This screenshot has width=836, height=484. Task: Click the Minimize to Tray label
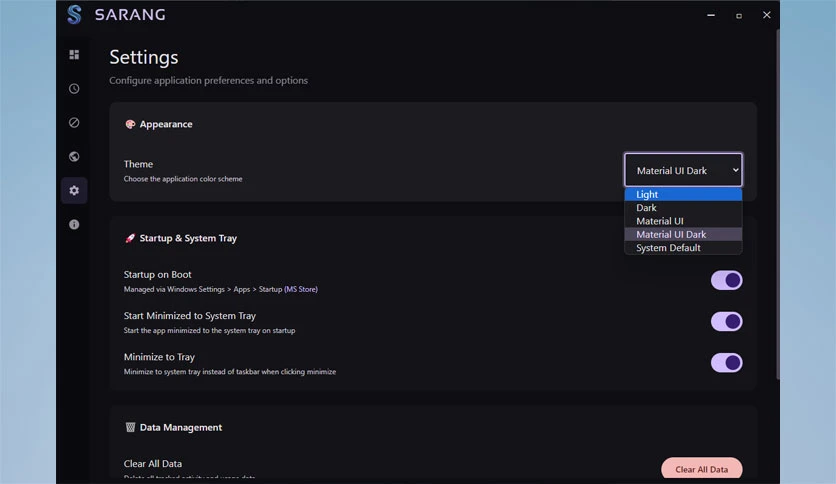click(x=159, y=357)
